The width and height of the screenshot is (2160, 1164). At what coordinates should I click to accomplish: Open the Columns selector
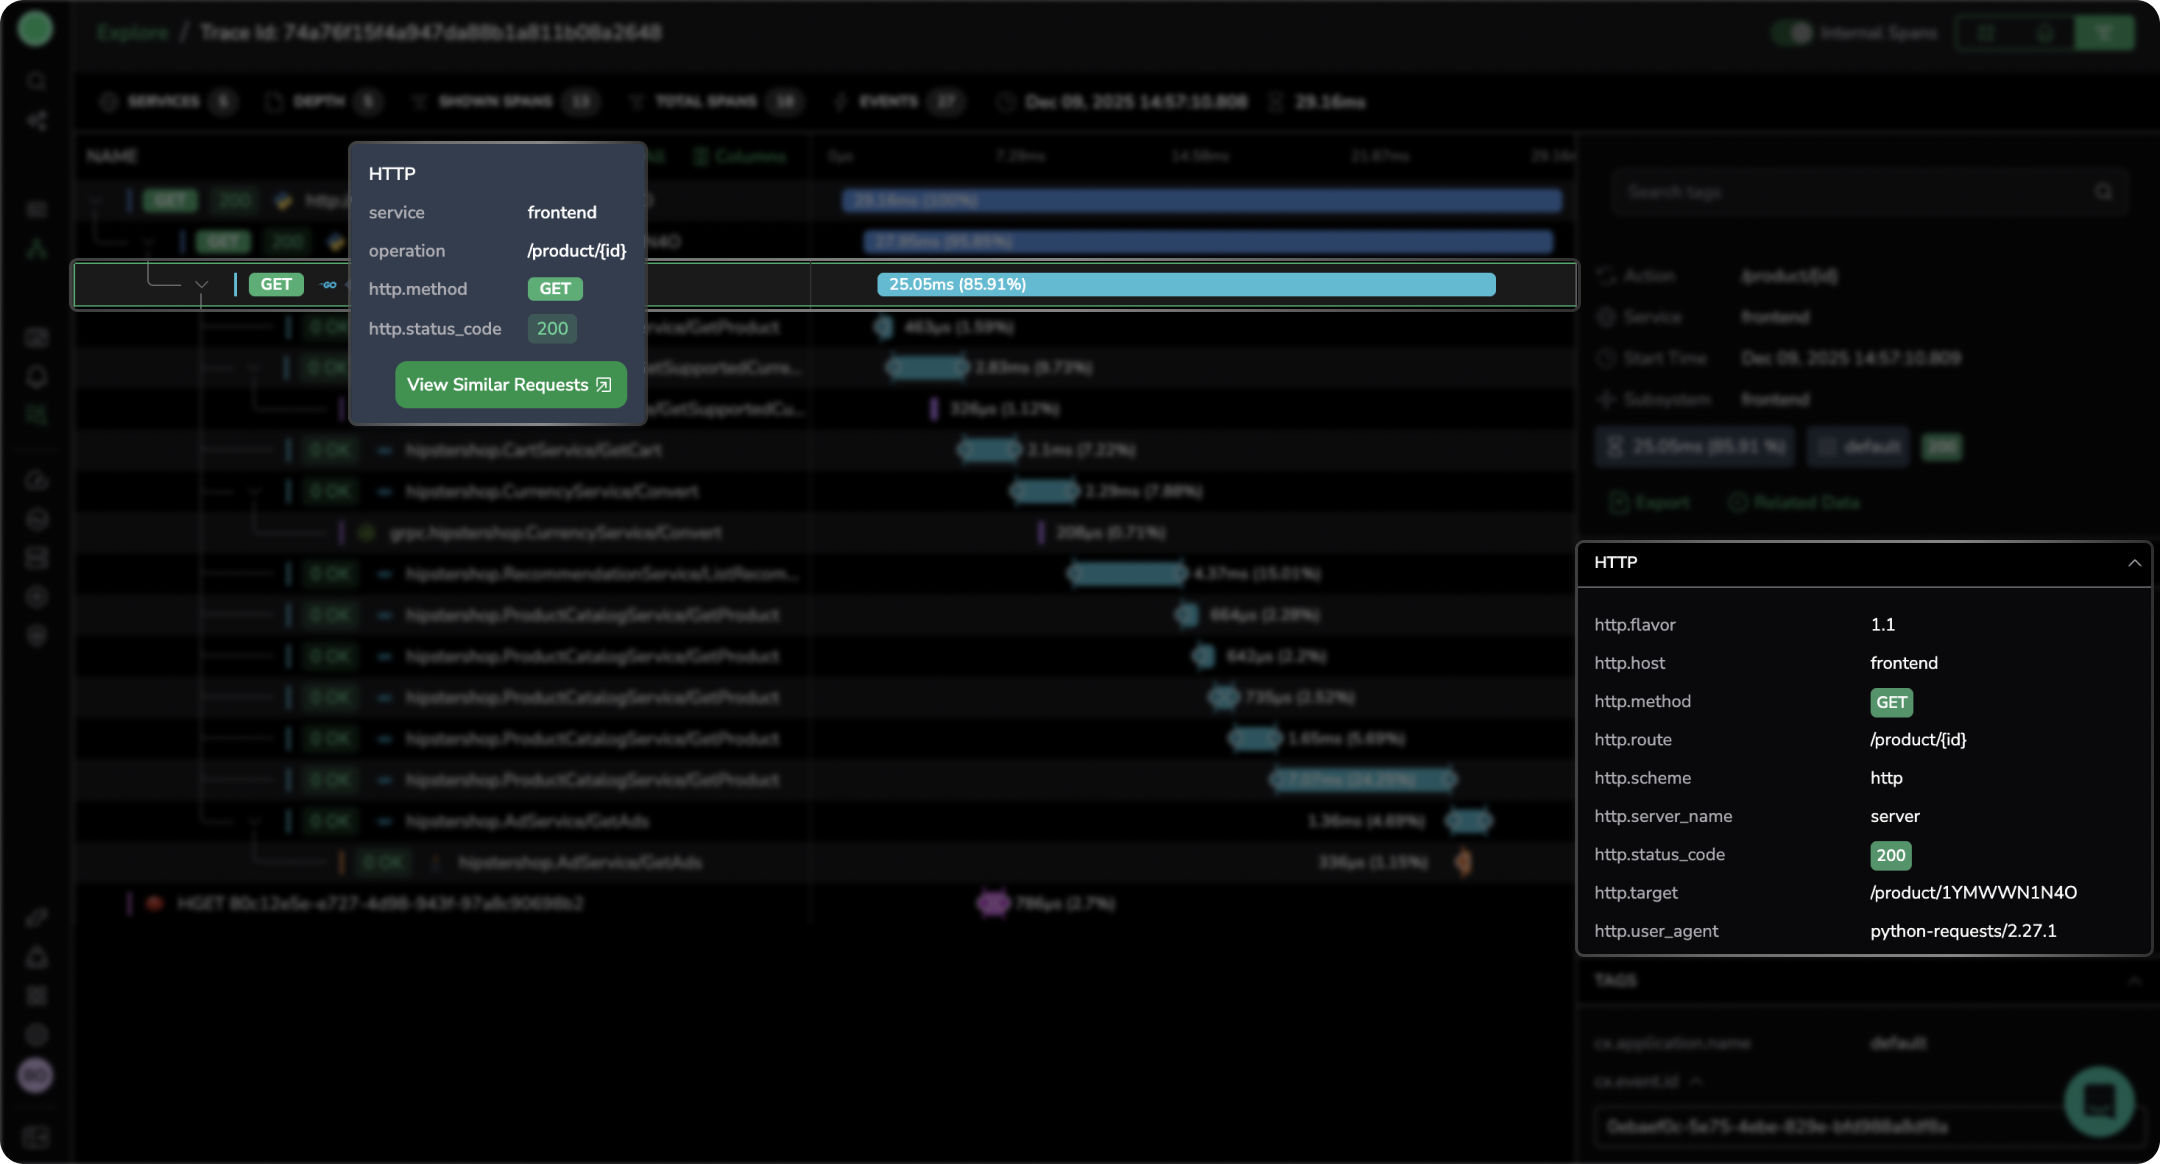741,157
